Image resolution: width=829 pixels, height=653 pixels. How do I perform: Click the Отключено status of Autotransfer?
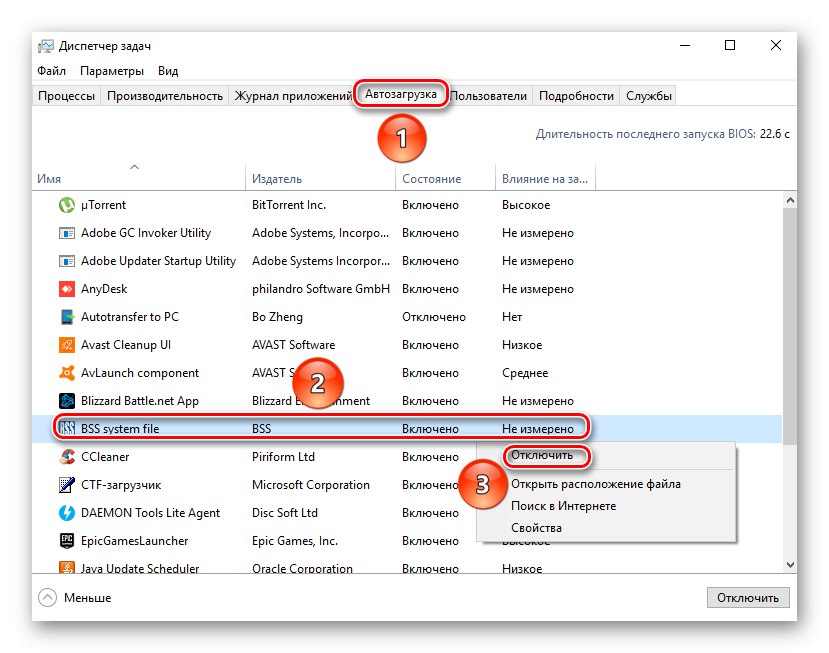pyautogui.click(x=434, y=317)
